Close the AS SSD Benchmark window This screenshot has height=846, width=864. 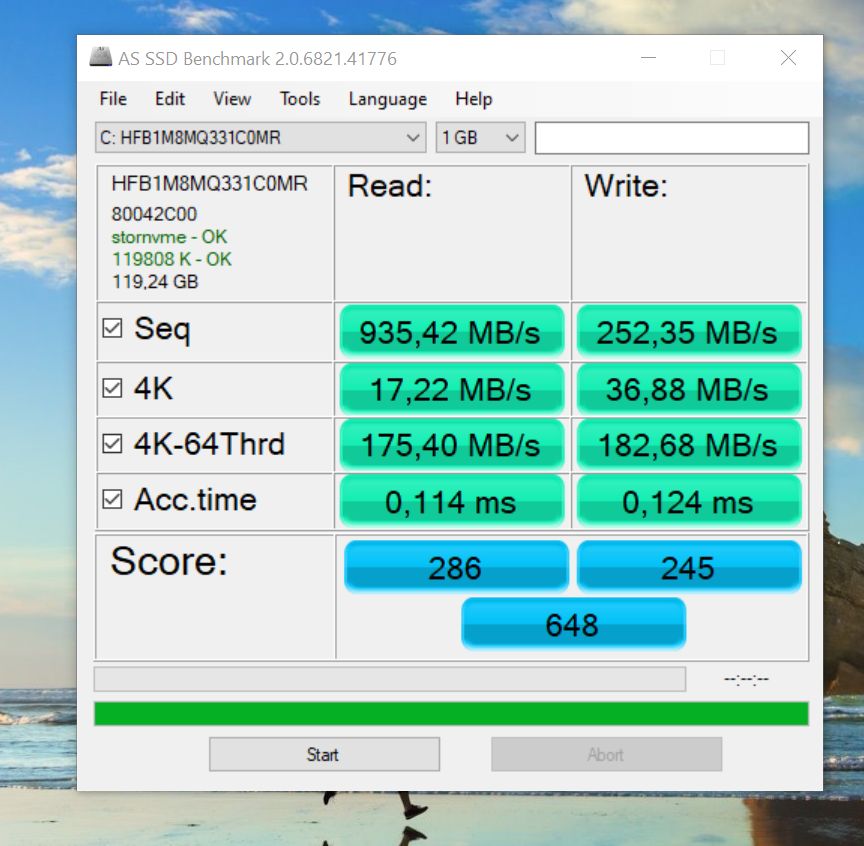[788, 58]
